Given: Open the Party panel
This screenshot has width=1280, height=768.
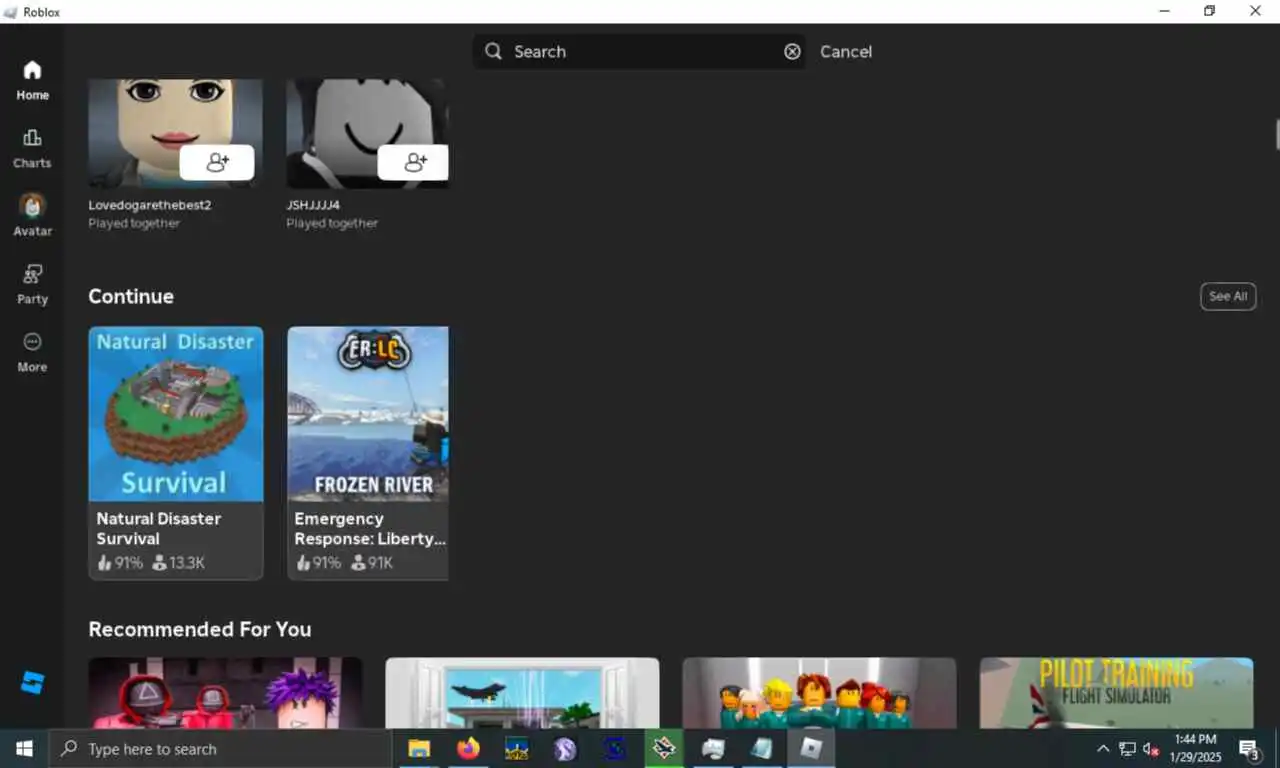Looking at the screenshot, I should (32, 284).
